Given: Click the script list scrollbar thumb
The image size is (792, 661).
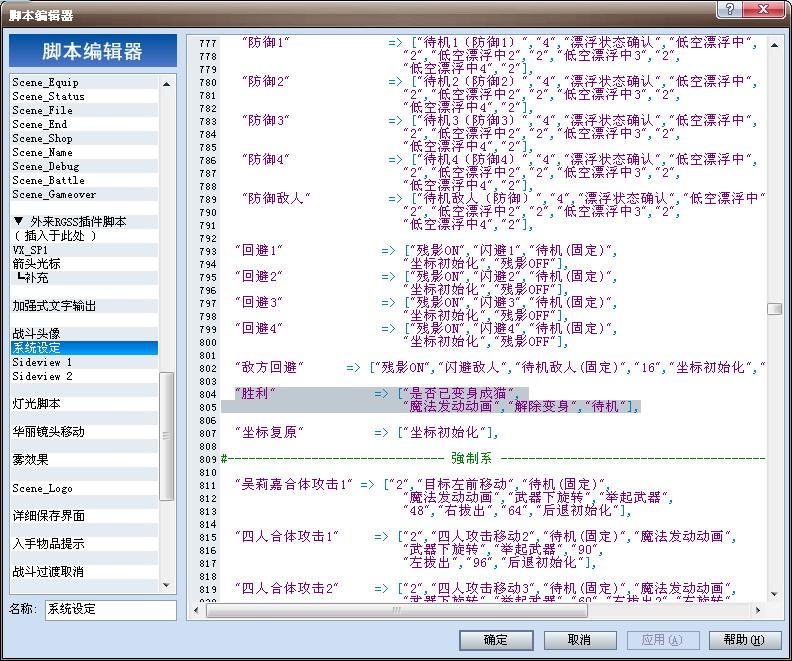Looking at the screenshot, I should tap(167, 436).
